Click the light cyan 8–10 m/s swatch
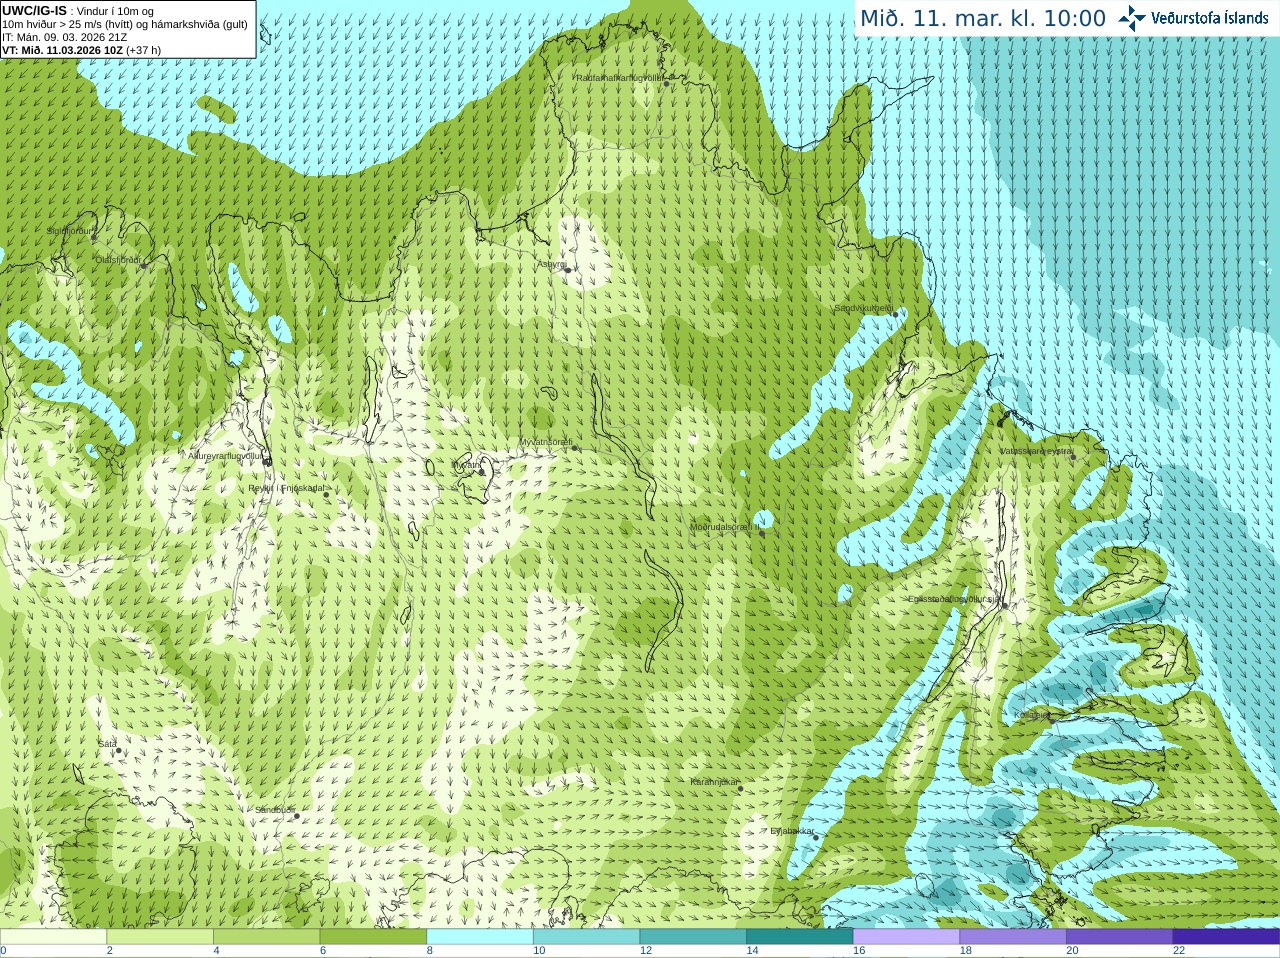Viewport: 1280px width, 958px height. [480, 937]
